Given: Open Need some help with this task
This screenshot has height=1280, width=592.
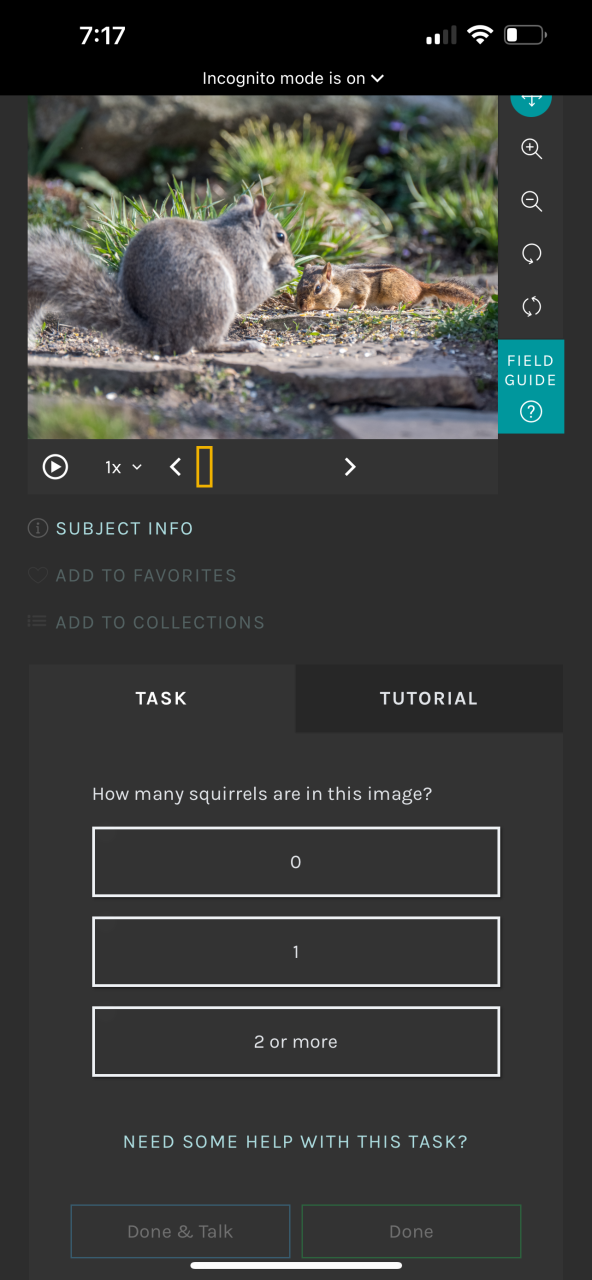Looking at the screenshot, I should click(296, 1142).
